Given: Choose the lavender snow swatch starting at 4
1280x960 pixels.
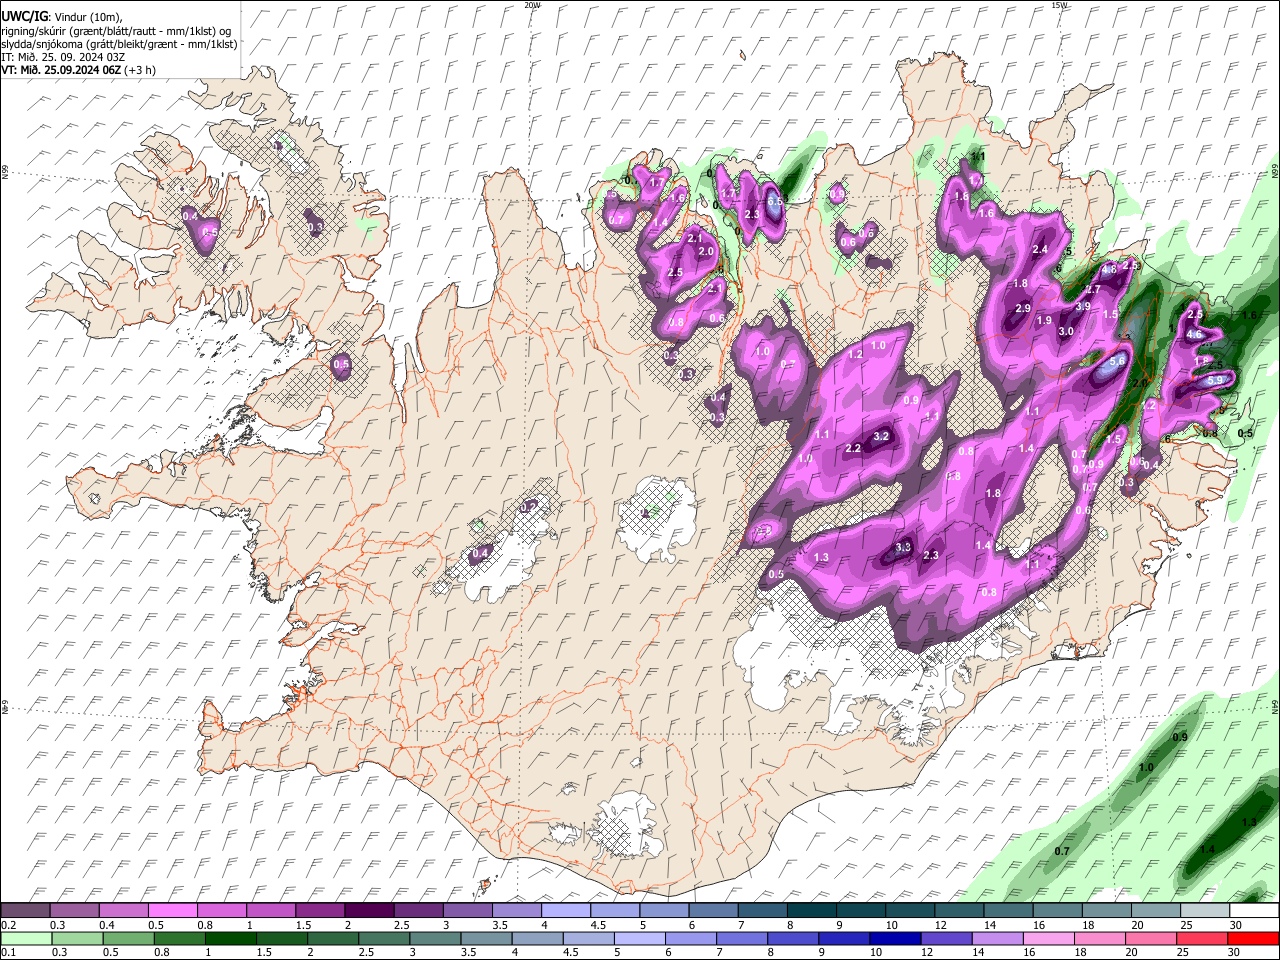Looking at the screenshot, I should pos(565,911).
